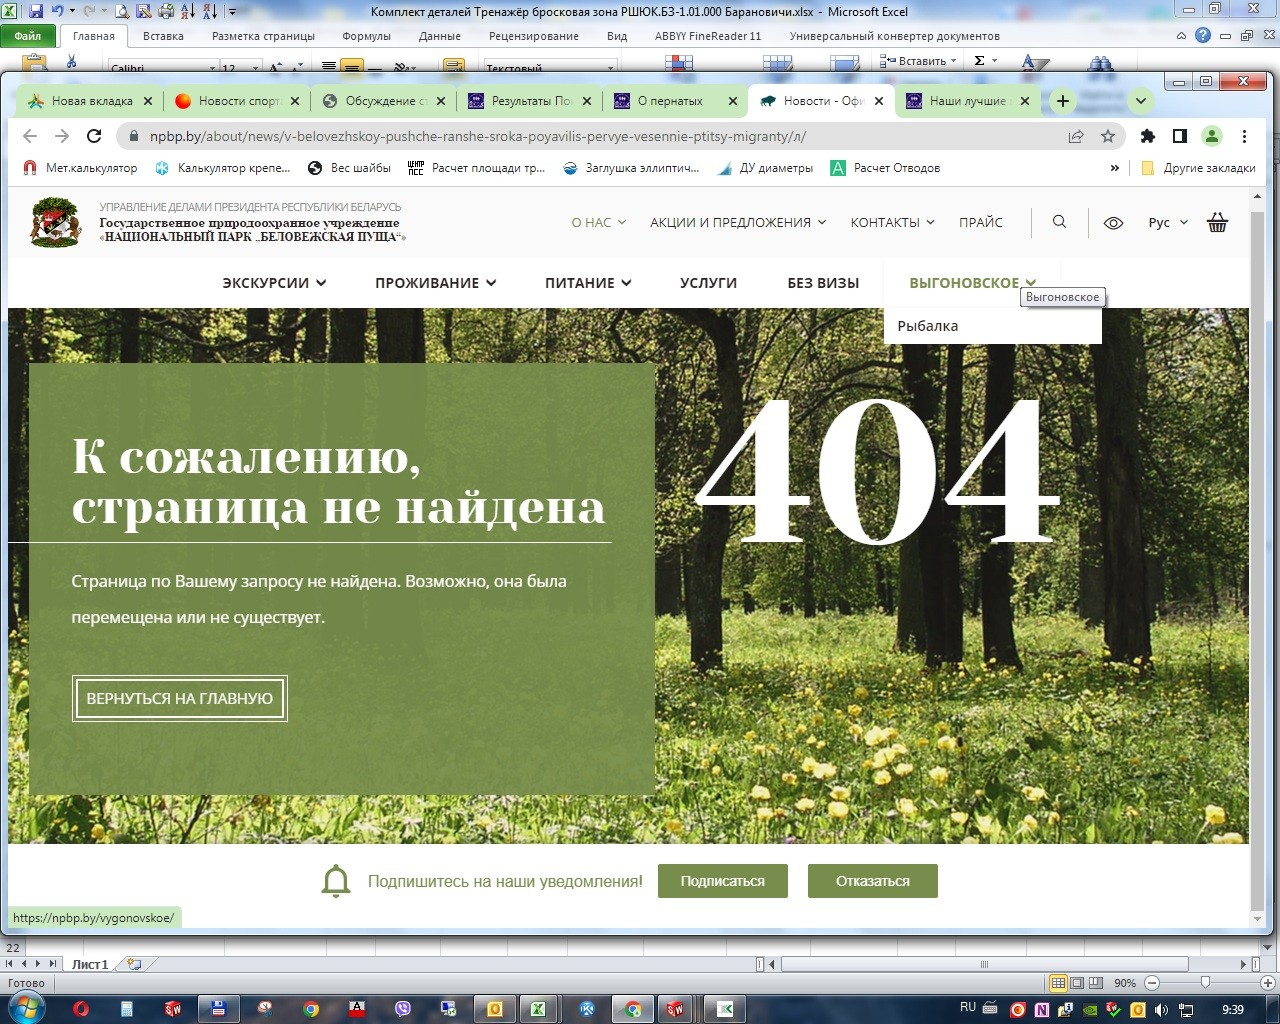Open the УСЛУГИ link
This screenshot has height=1024, width=1280.
[708, 283]
